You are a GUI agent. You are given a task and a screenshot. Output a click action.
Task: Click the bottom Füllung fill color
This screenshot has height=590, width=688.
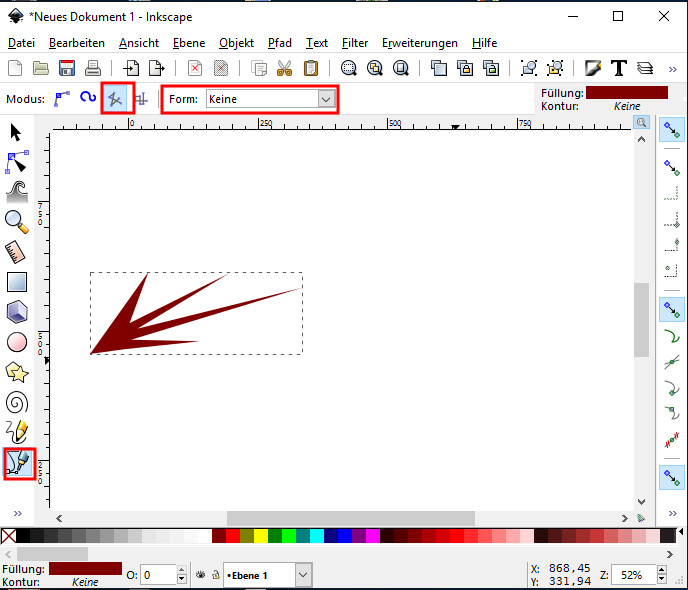tap(85, 569)
